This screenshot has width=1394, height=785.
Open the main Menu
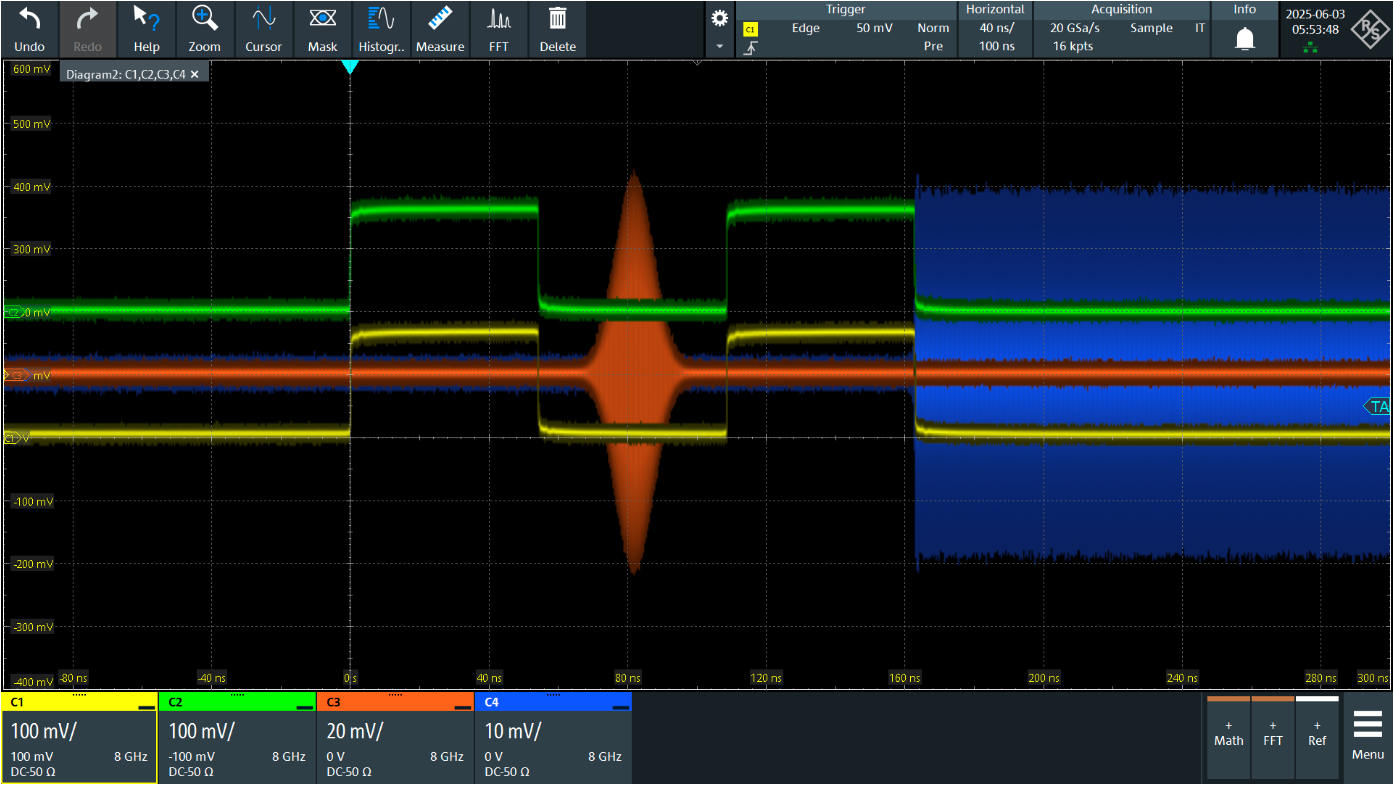(x=1367, y=737)
